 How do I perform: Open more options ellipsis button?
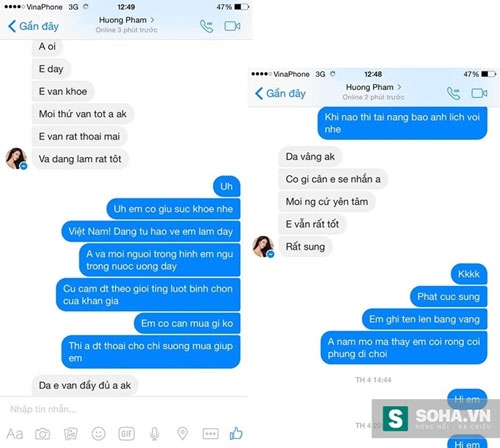pos(211,434)
